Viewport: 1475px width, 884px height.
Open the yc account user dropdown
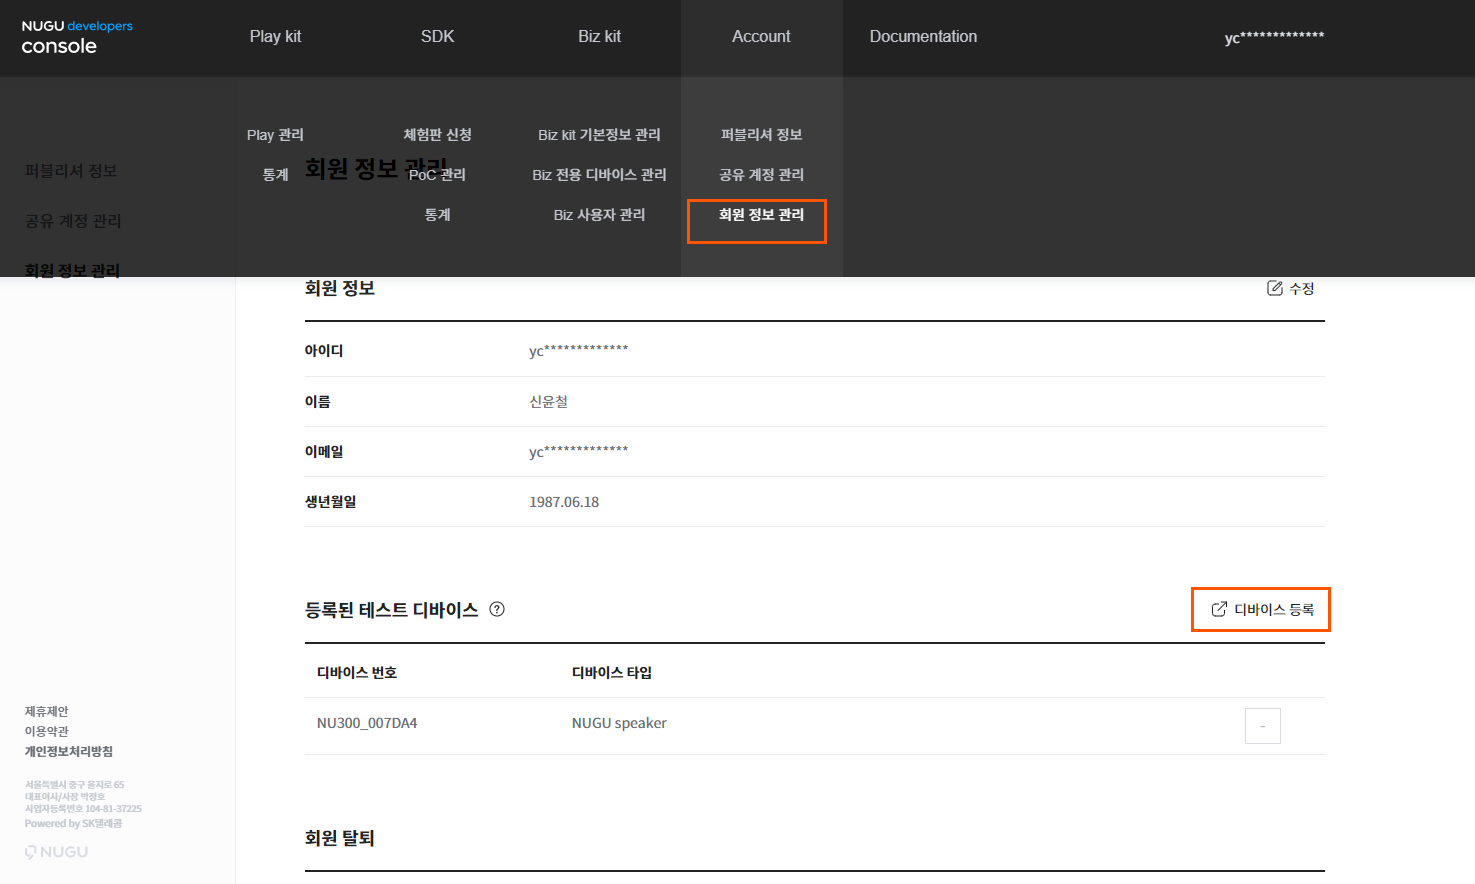click(1274, 37)
